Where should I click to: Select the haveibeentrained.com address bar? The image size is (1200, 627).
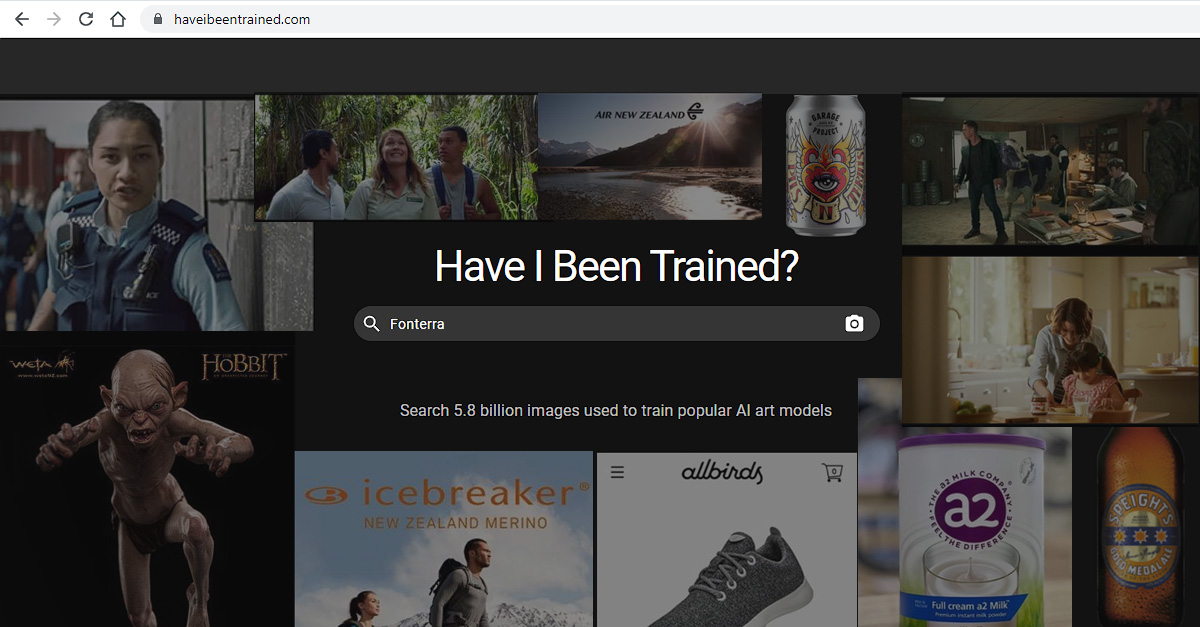click(668, 19)
